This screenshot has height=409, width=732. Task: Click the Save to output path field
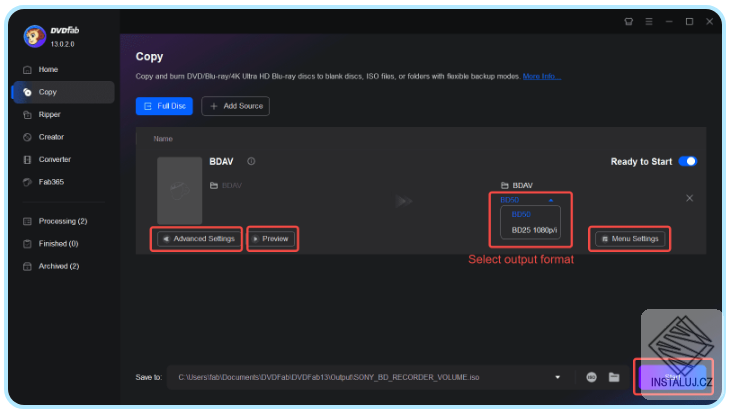(x=370, y=377)
